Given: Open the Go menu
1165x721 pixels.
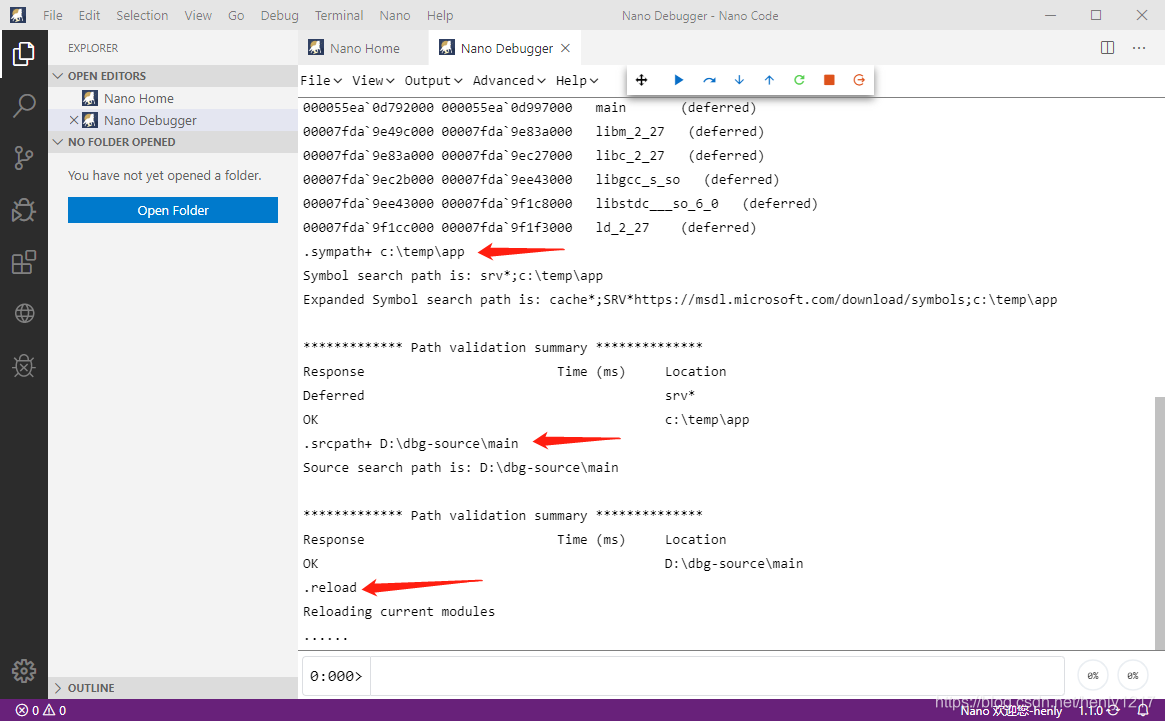Looking at the screenshot, I should click(236, 16).
